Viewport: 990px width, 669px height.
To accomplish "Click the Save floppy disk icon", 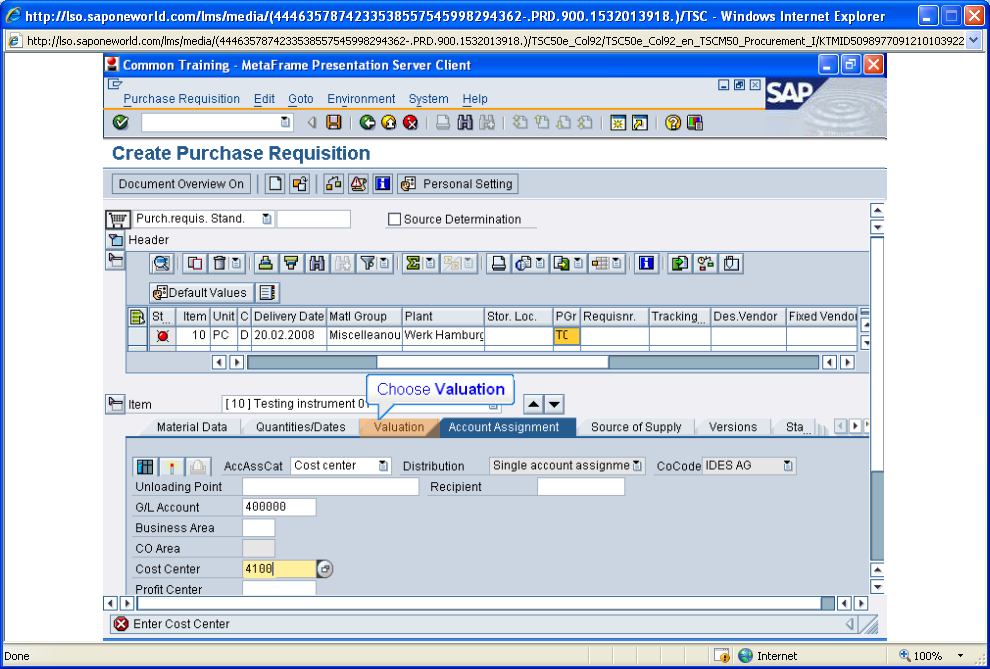I will coord(333,122).
